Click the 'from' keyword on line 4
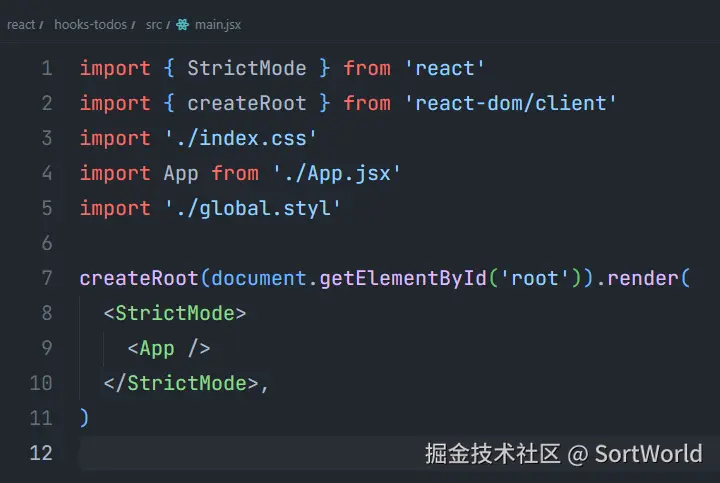Viewport: 720px width, 483px height. tap(235, 173)
